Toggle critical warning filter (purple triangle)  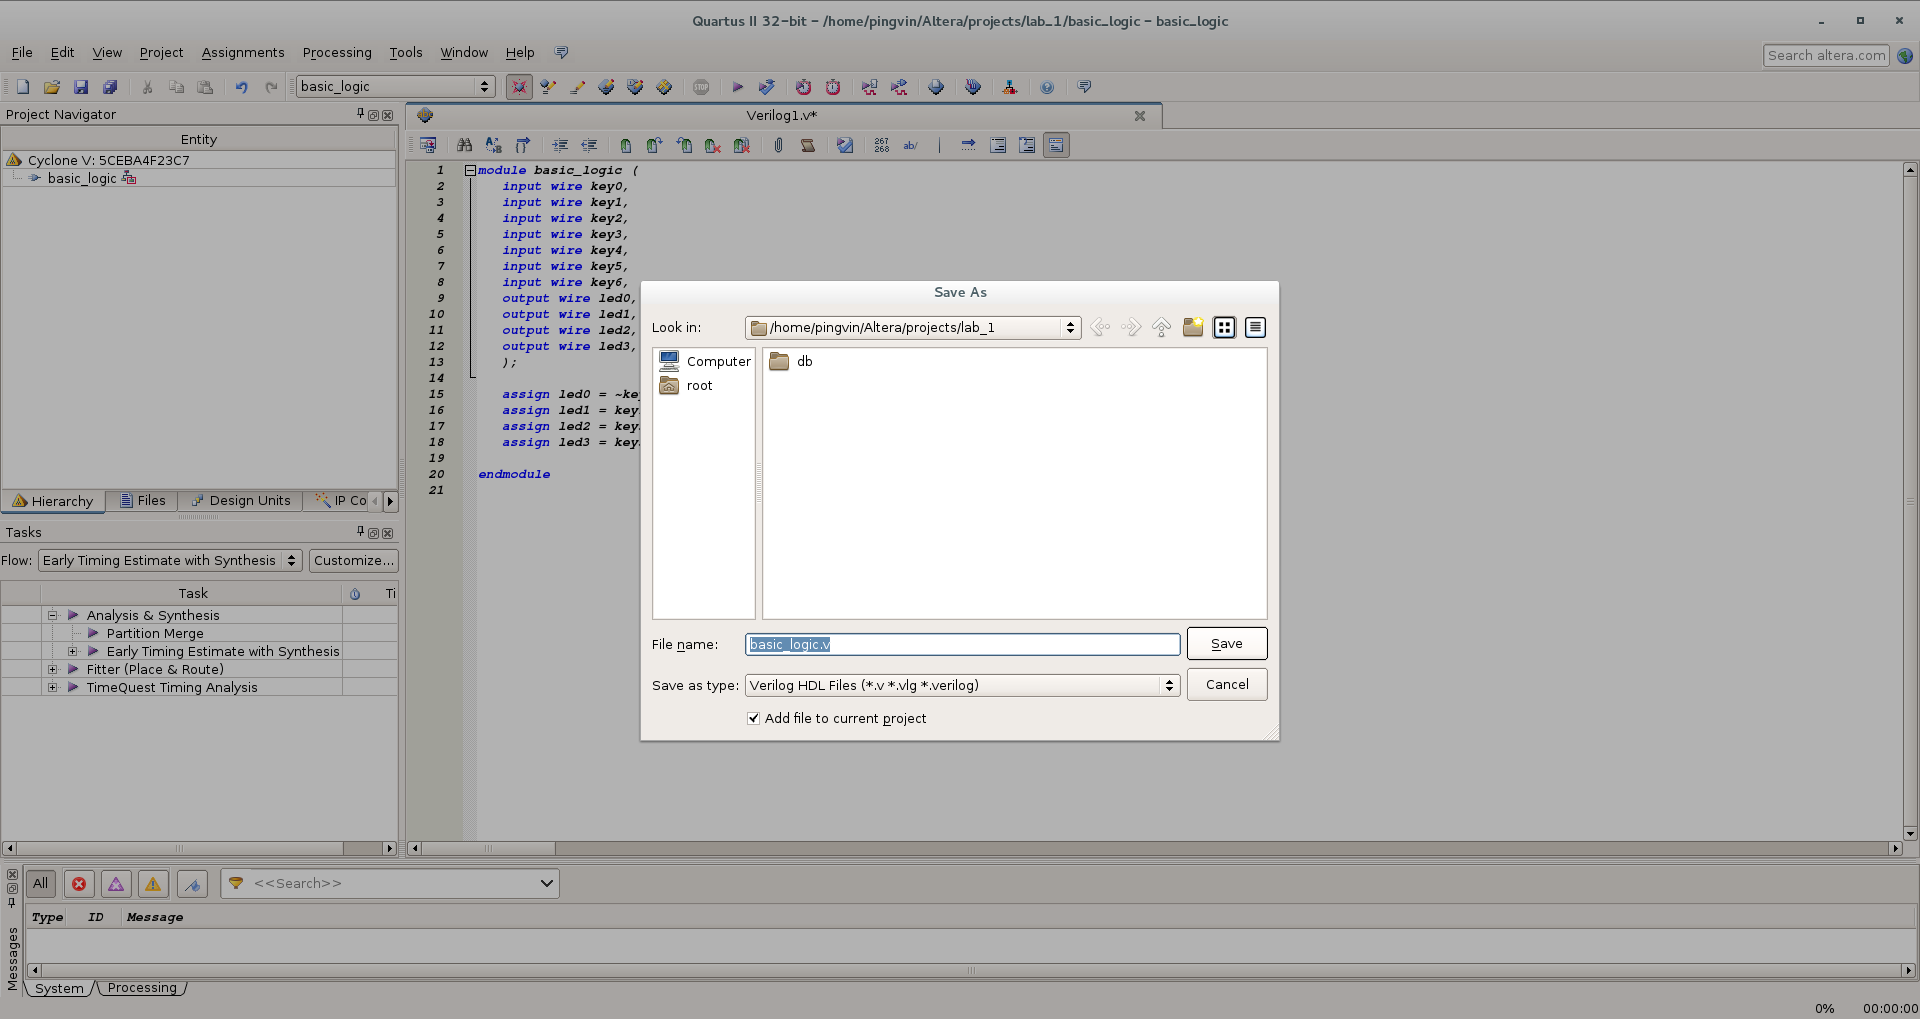pos(116,883)
